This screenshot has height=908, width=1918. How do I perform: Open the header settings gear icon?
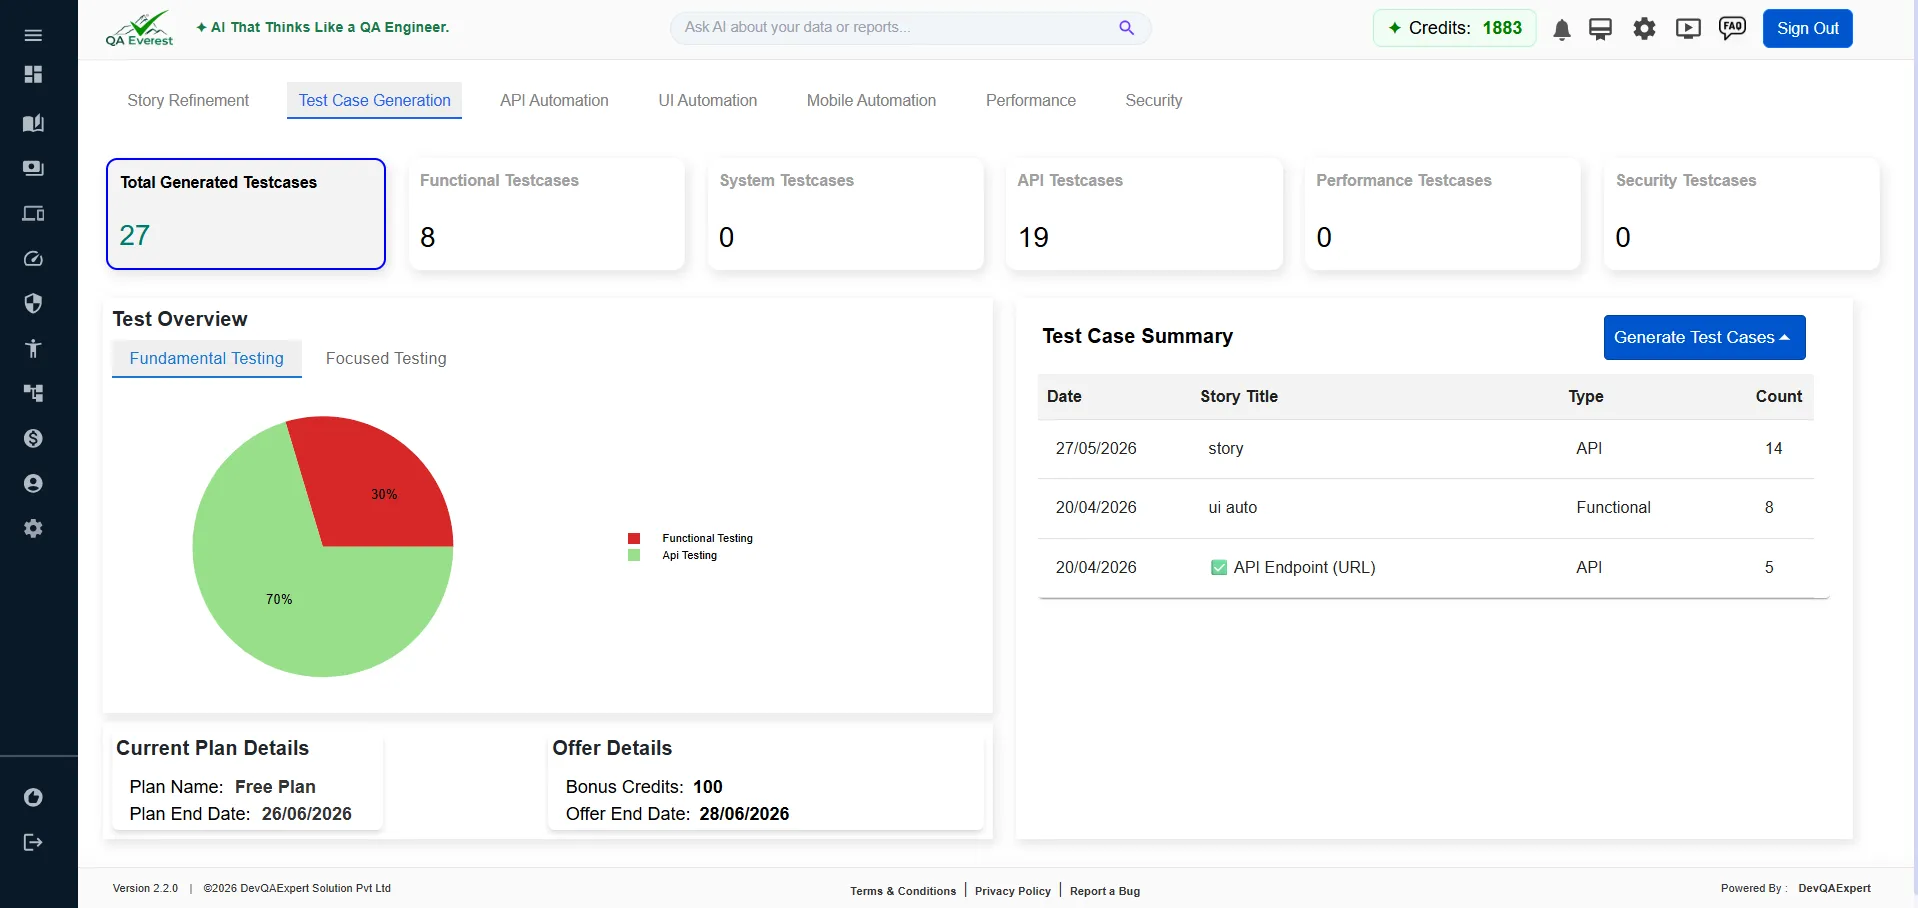tap(1644, 29)
